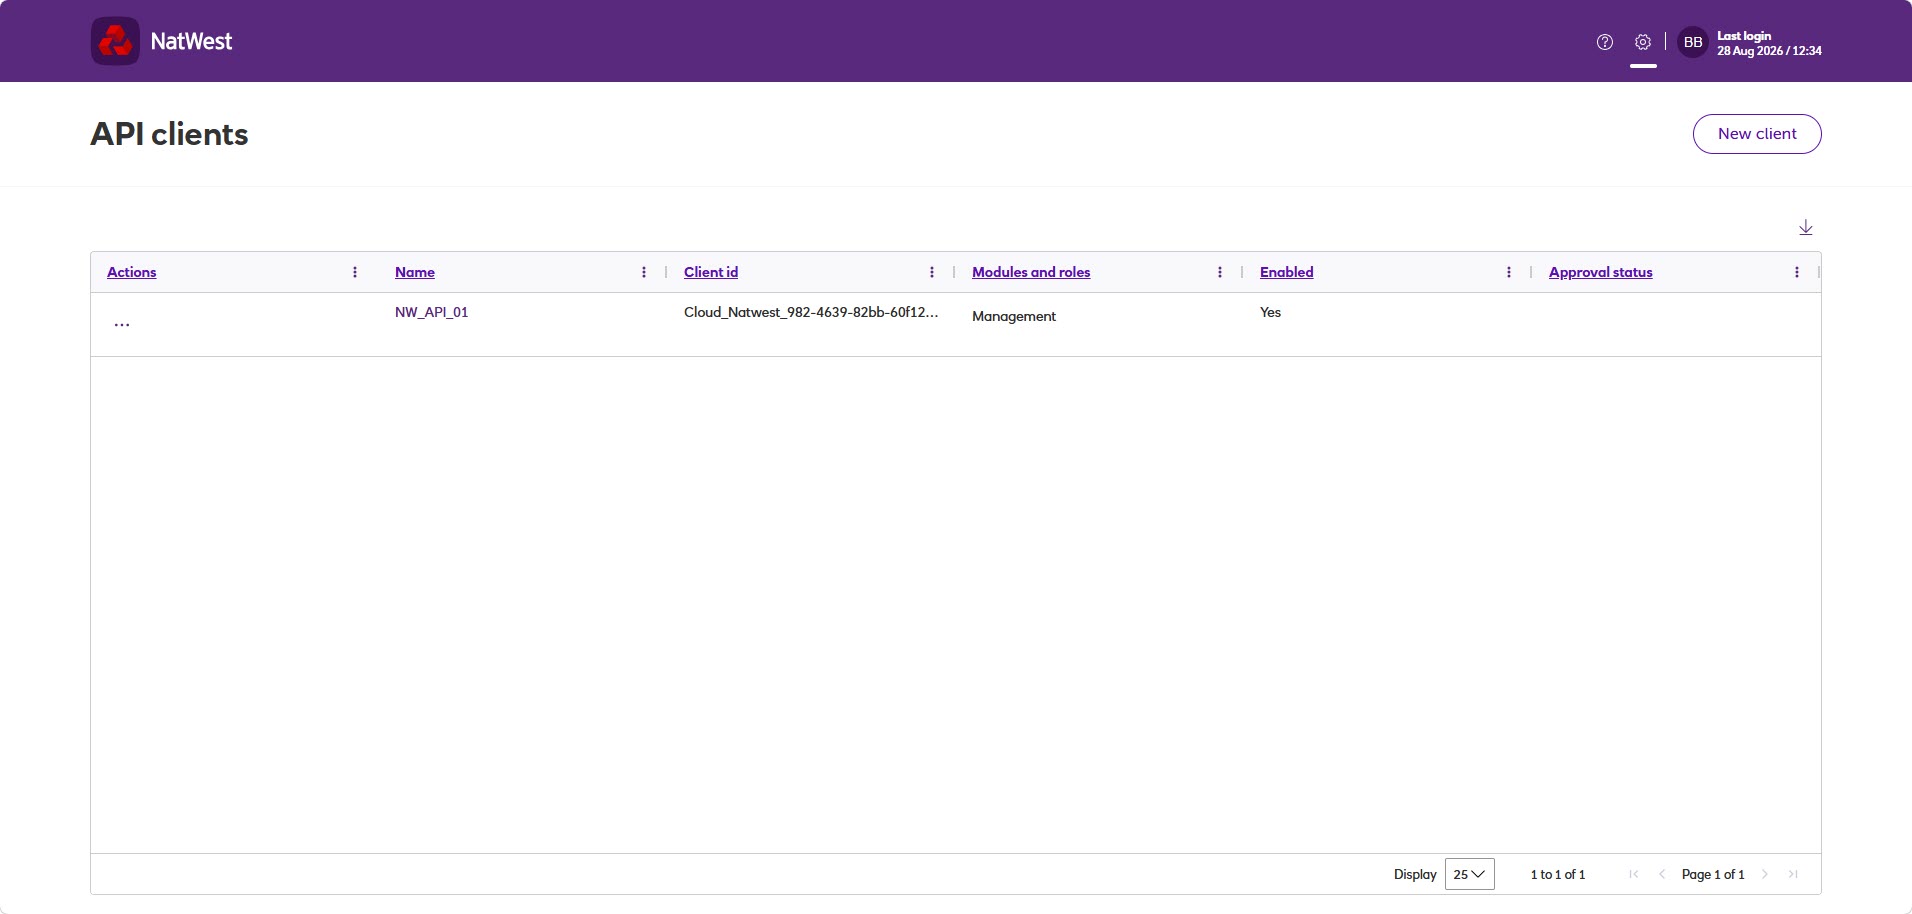
Task: Go to the next page arrow
Action: pos(1765,874)
